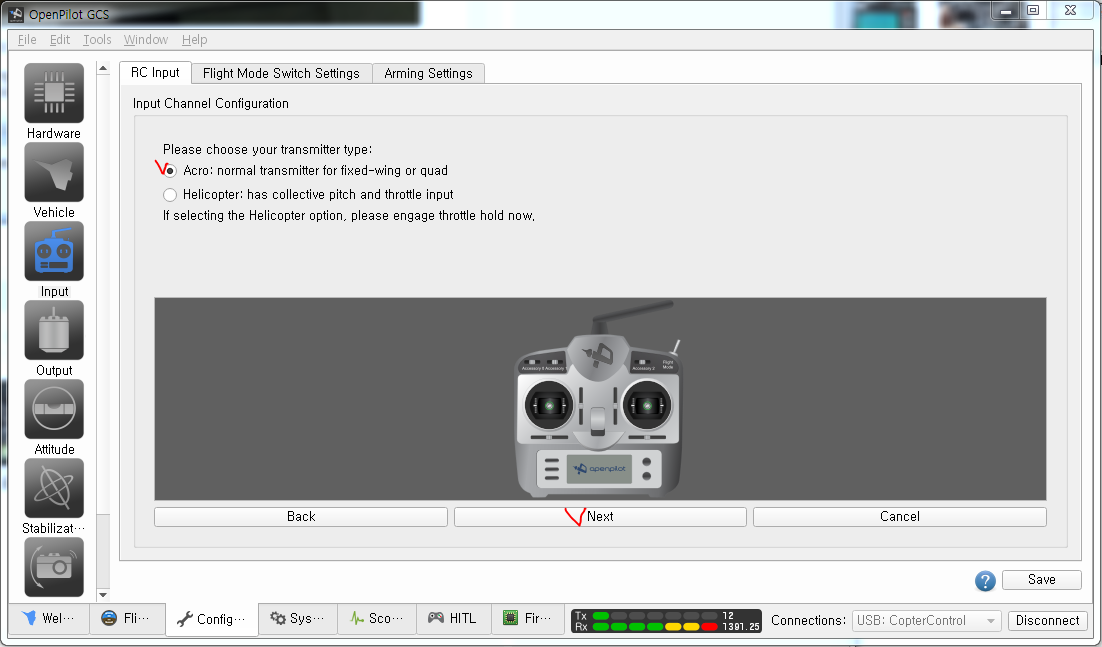Switch to the Arming Settings tab
The image size is (1102, 647).
click(x=428, y=73)
